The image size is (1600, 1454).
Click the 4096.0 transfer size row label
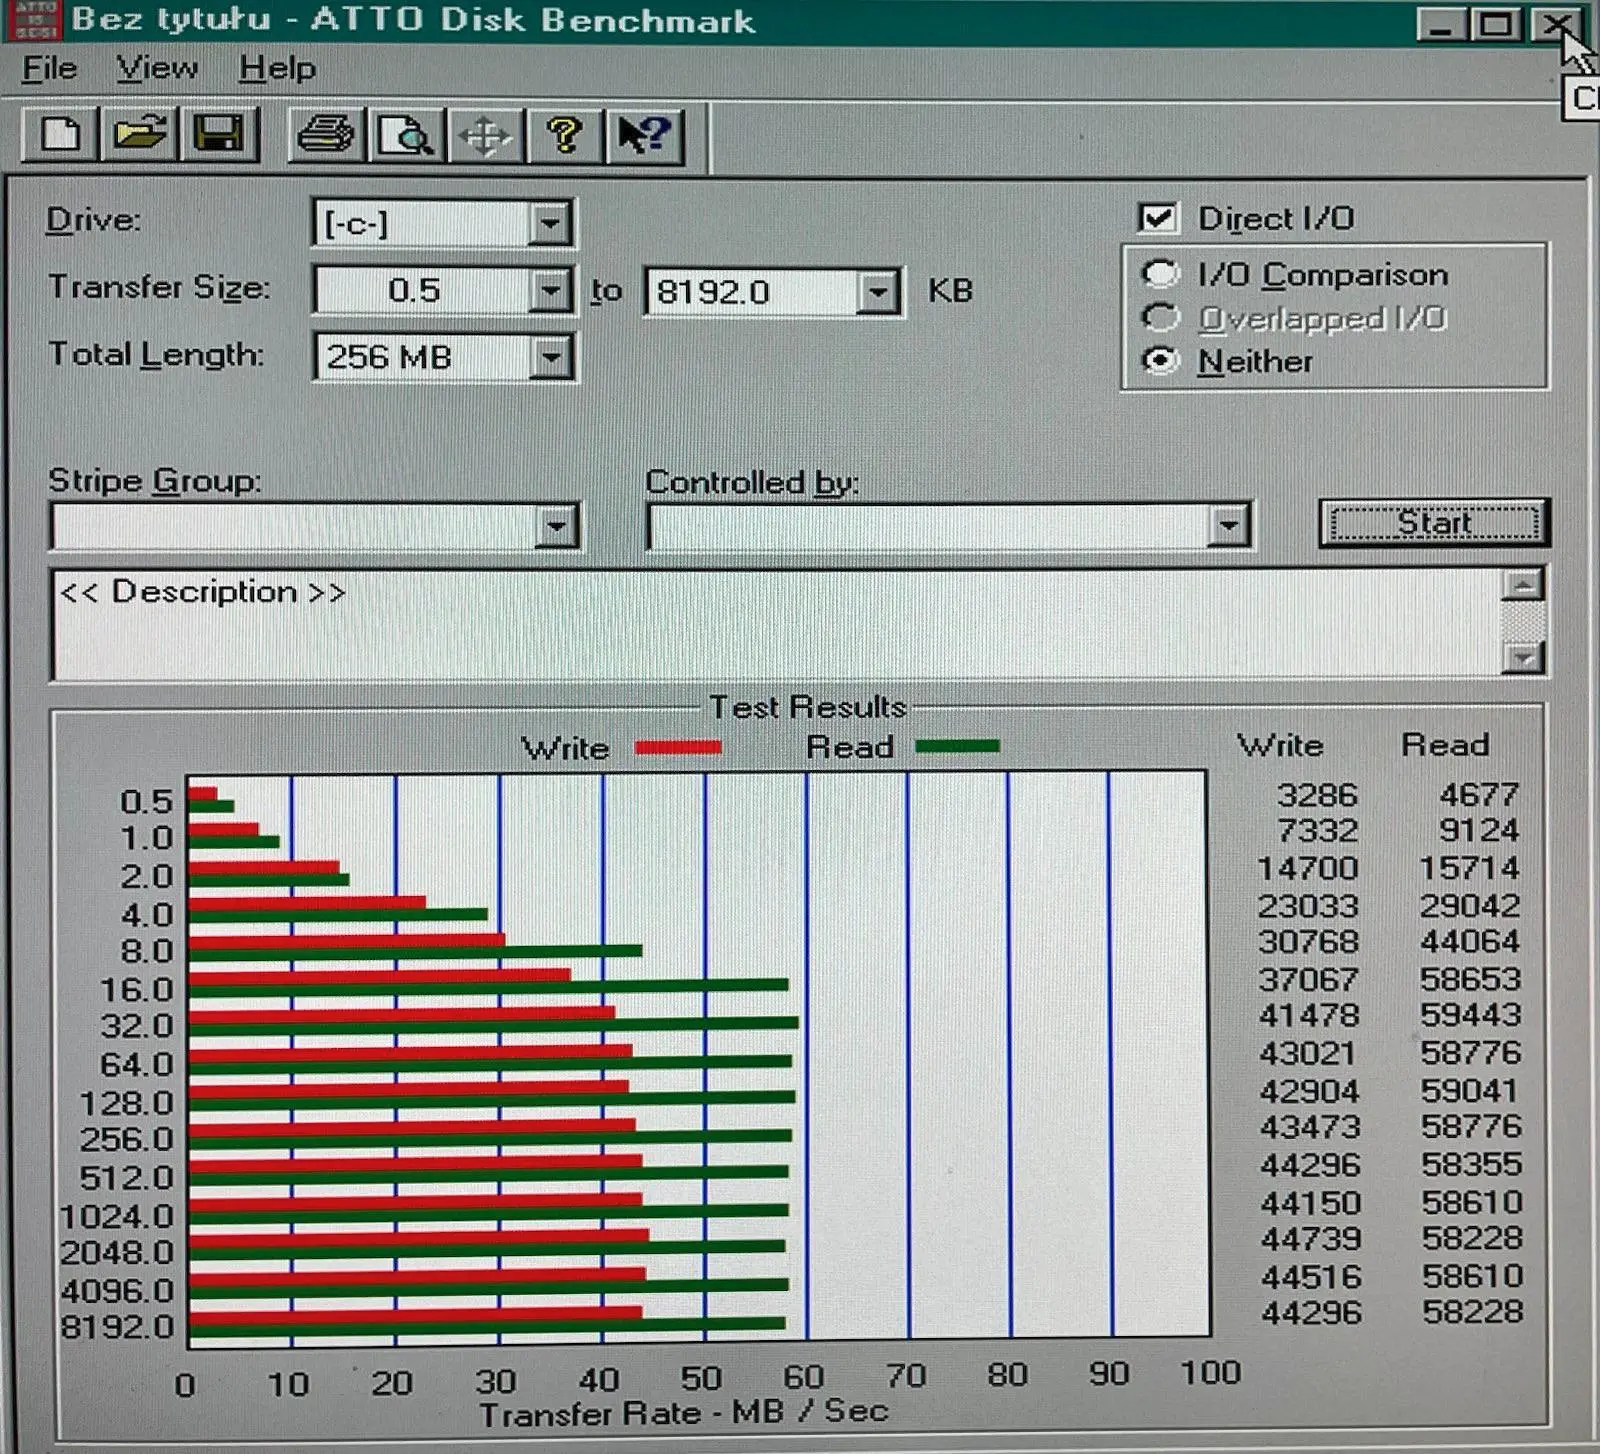pos(116,1291)
